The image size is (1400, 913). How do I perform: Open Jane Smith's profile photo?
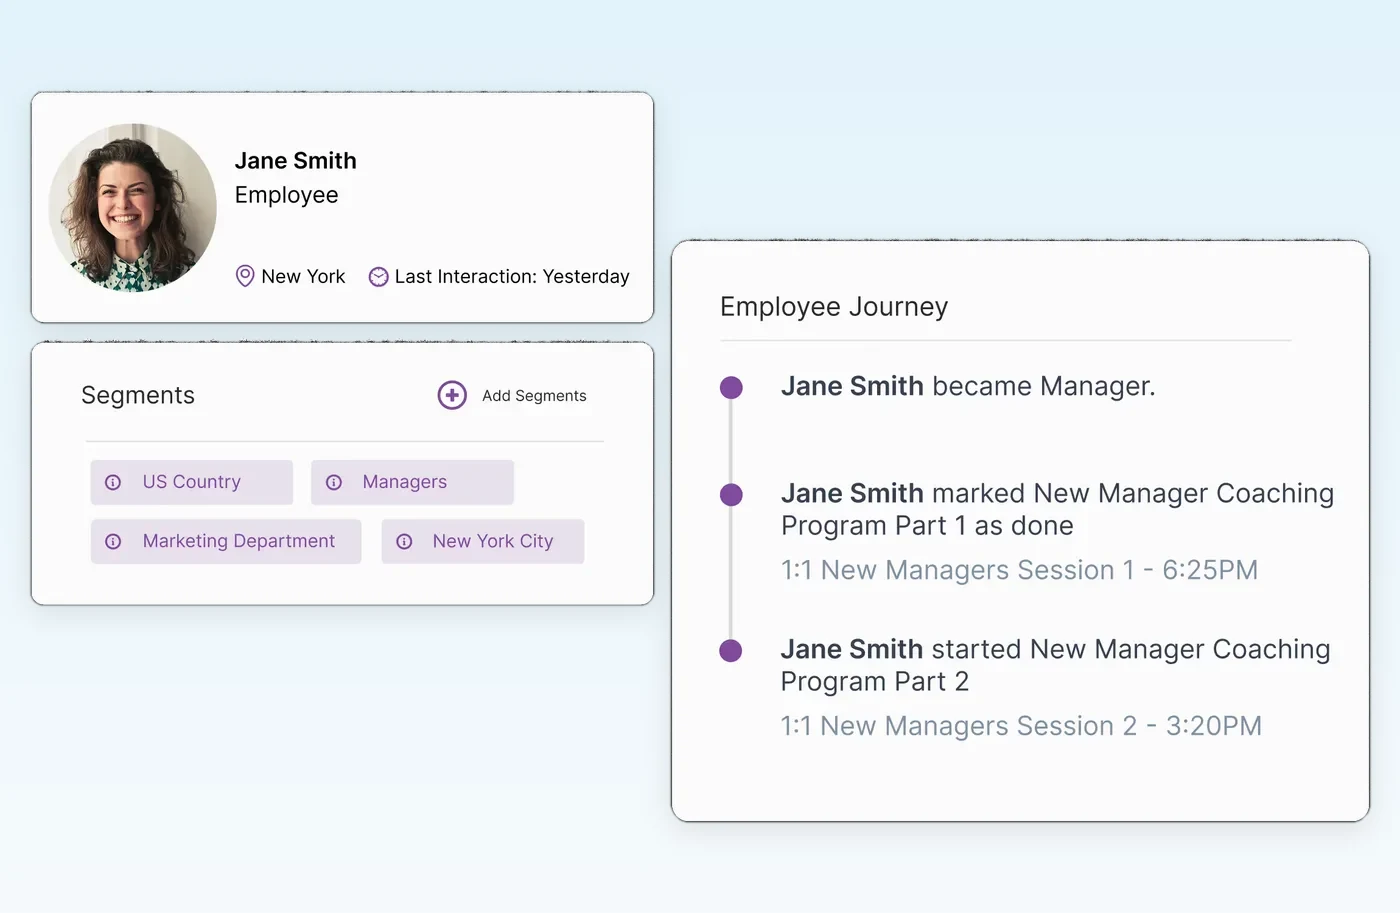coord(133,208)
